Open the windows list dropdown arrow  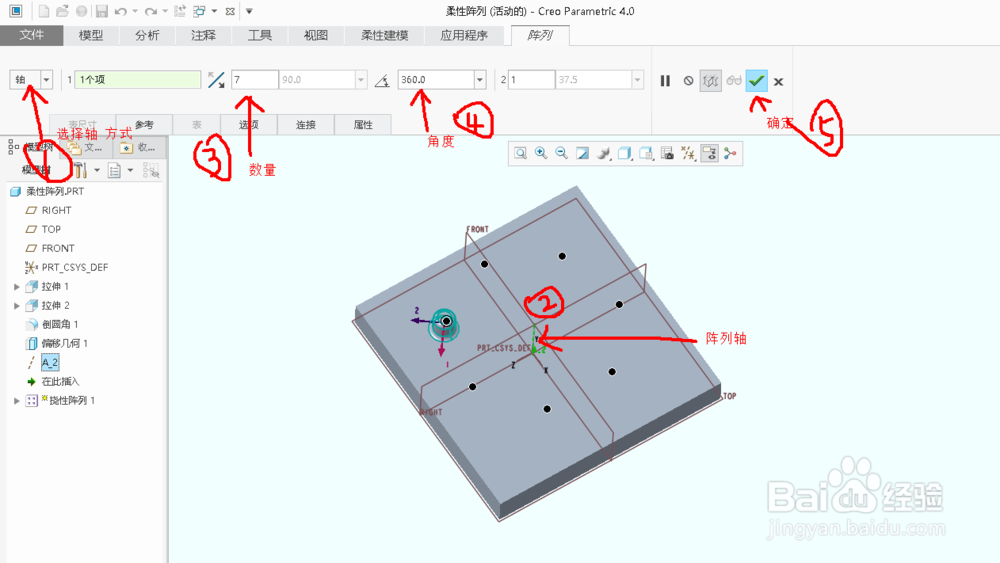tap(214, 11)
